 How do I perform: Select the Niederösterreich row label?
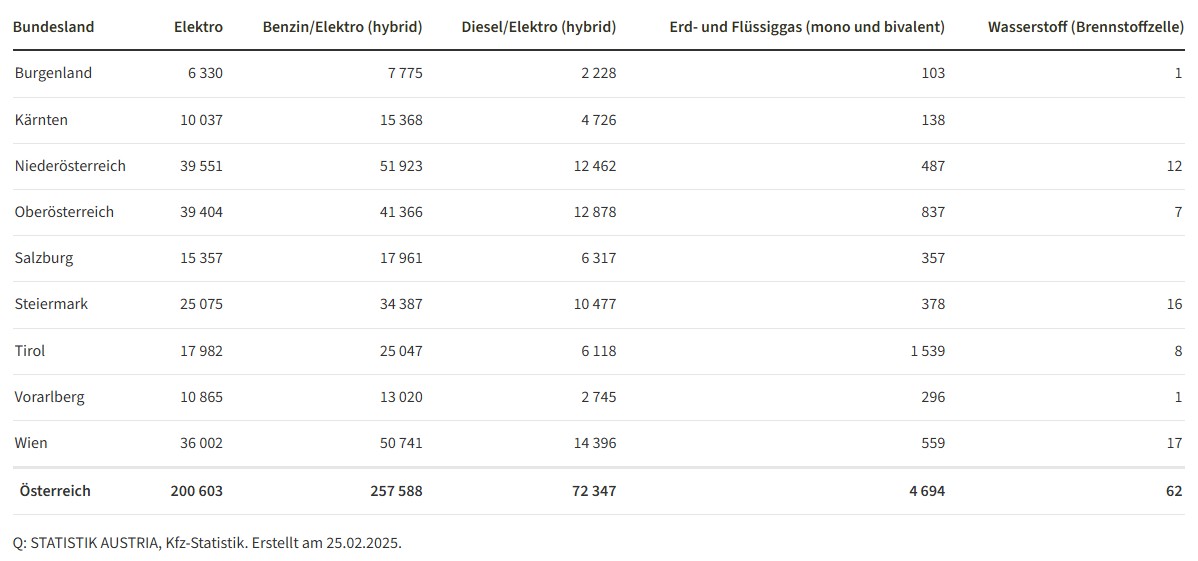pyautogui.click(x=70, y=166)
